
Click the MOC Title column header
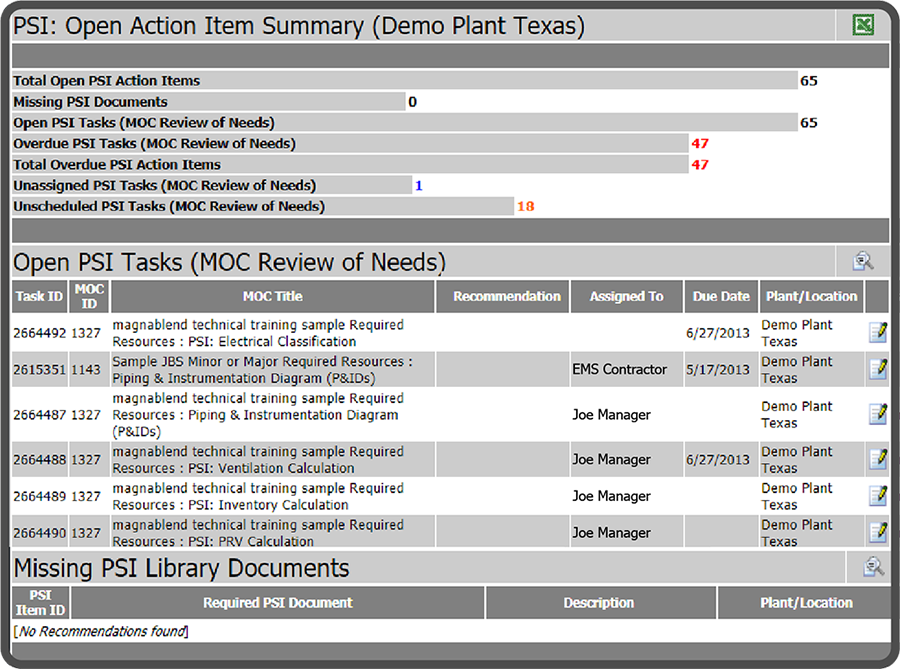coord(272,295)
